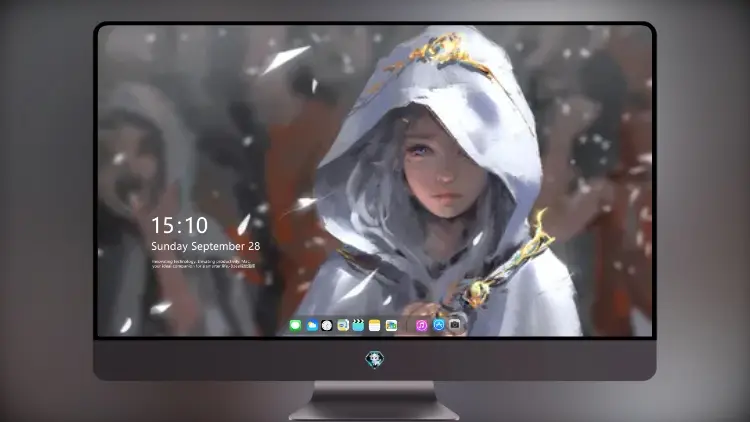Open the dock app between Clock and Videos
Screen dimensions: 750x422
click(x=343, y=325)
